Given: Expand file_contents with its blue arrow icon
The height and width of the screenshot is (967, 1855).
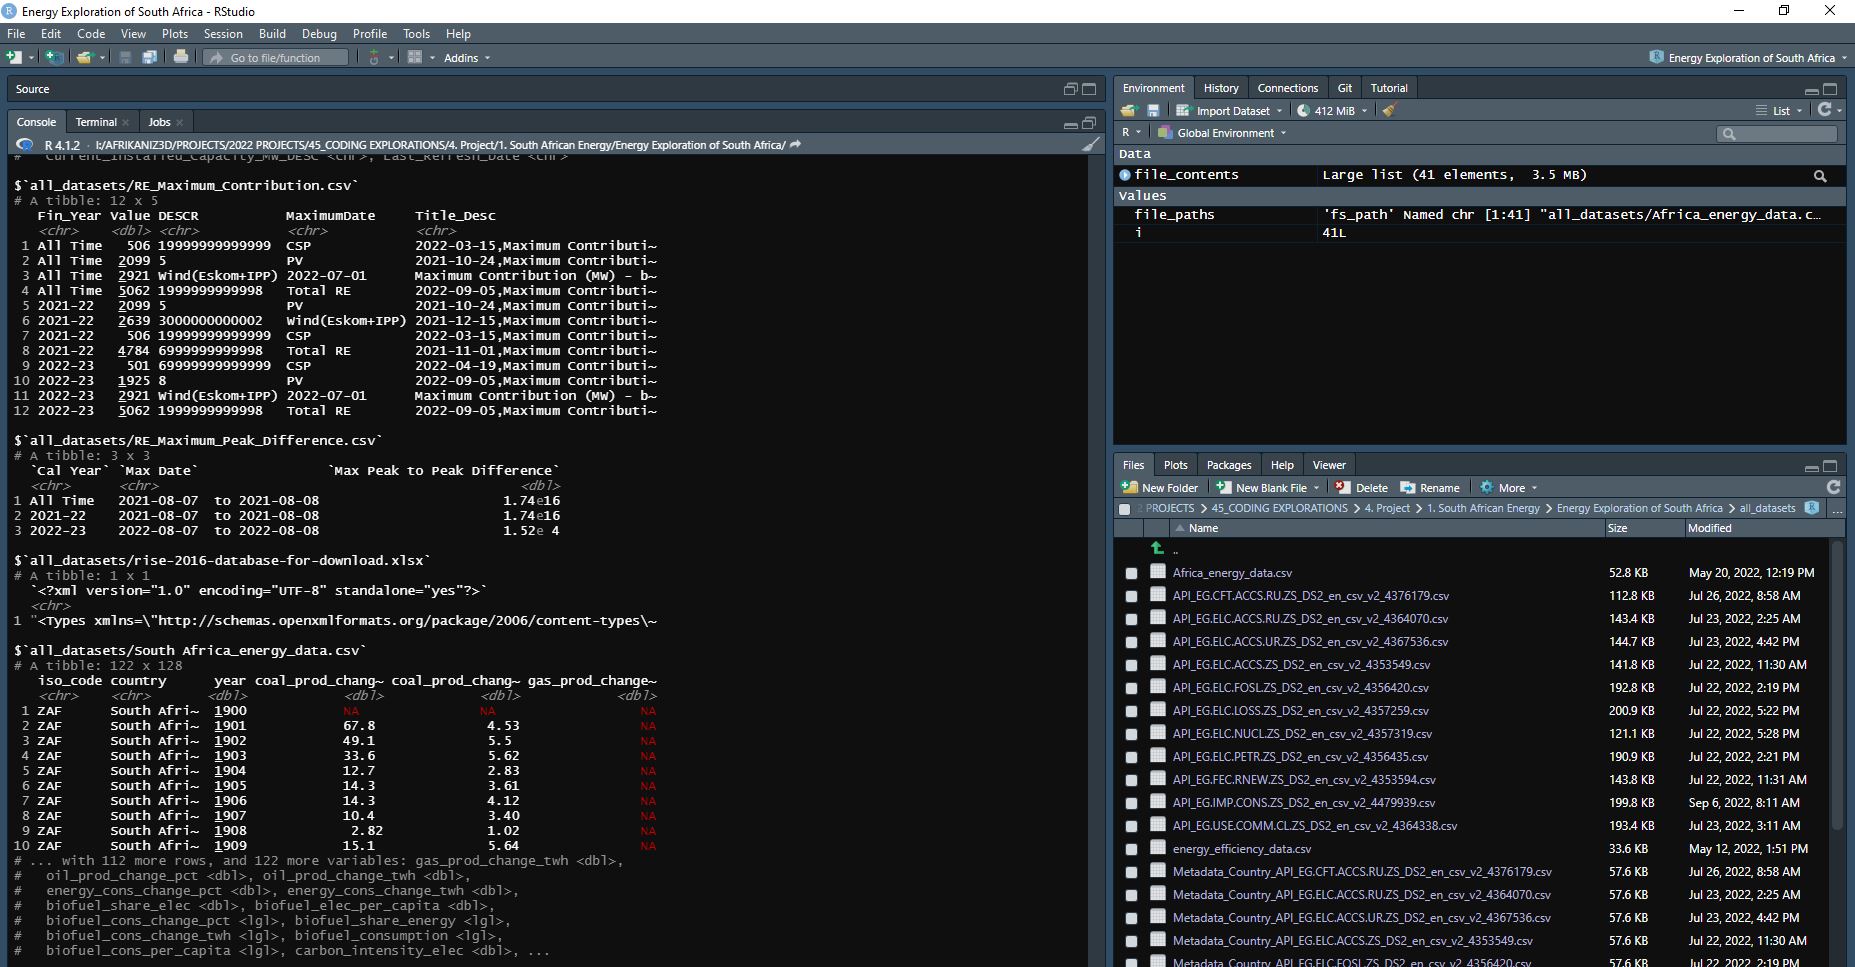Looking at the screenshot, I should (1125, 175).
